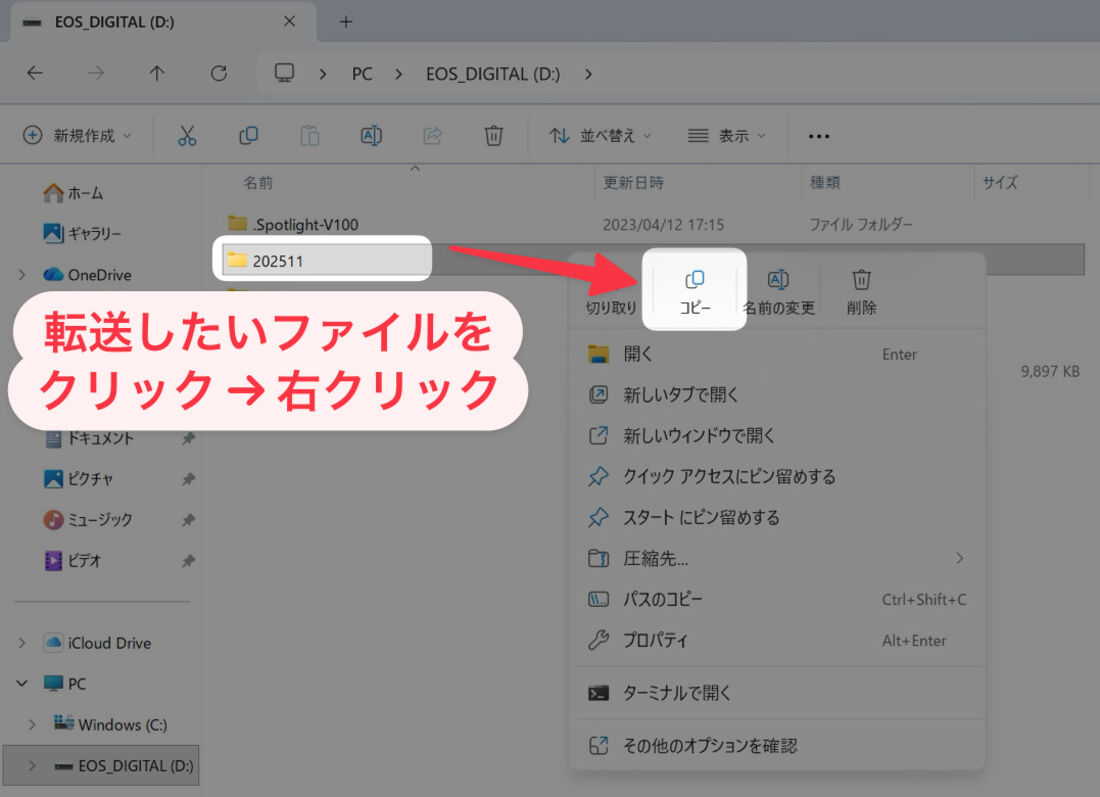Click the Delete trash icon on the toolbar

pos(493,135)
